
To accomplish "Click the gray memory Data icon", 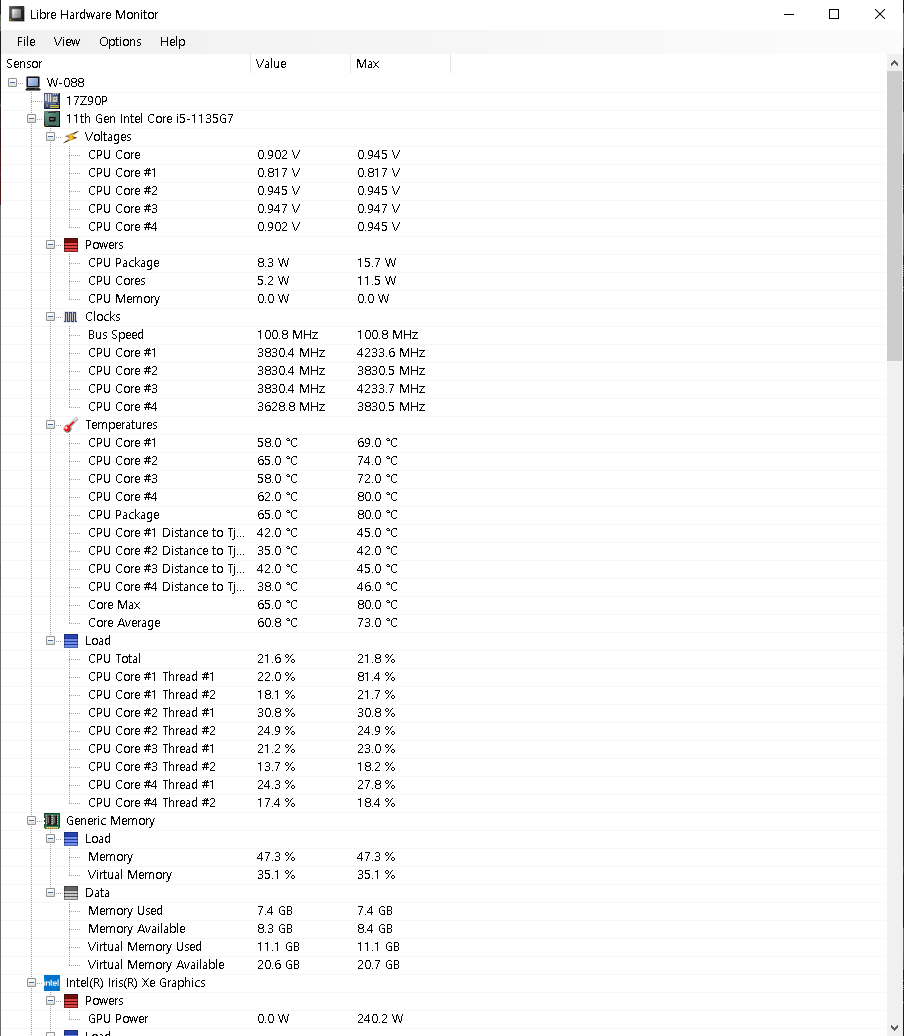I will (71, 893).
